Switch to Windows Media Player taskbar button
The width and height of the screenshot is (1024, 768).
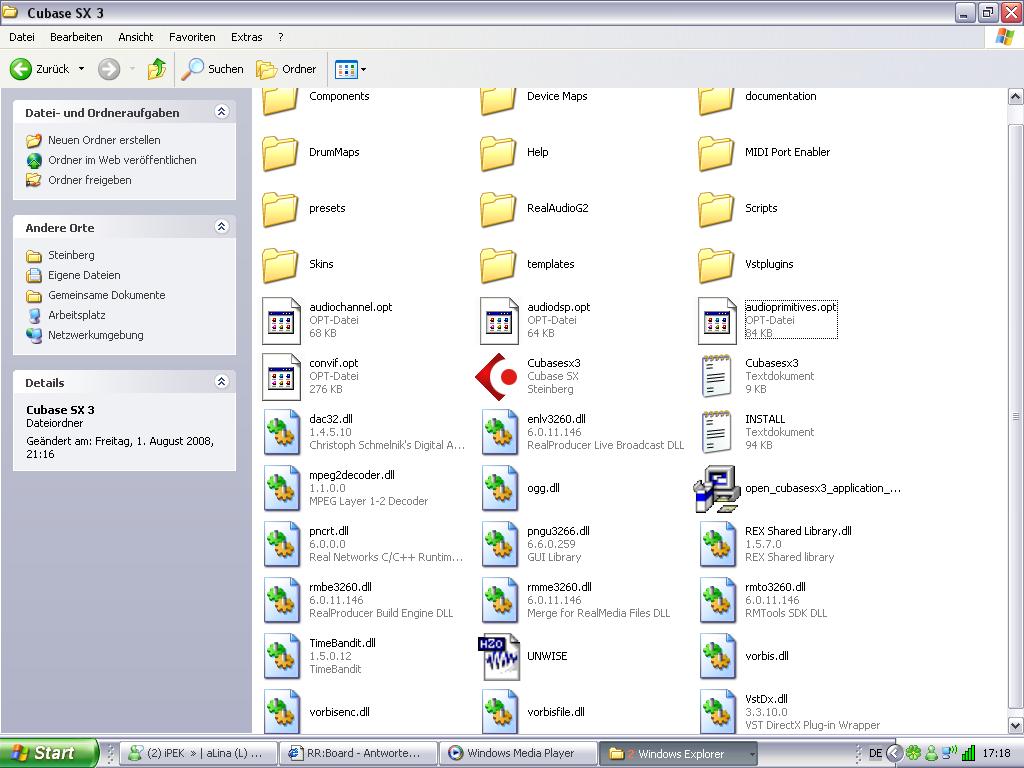click(519, 754)
